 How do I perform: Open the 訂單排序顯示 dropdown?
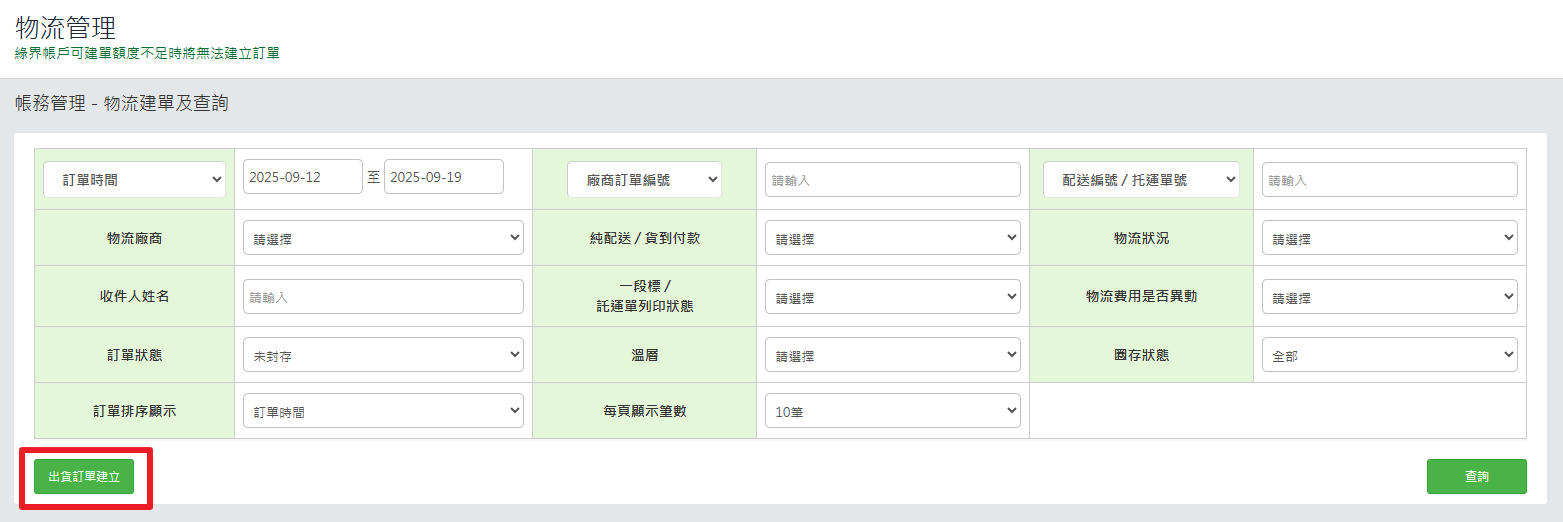tap(383, 411)
